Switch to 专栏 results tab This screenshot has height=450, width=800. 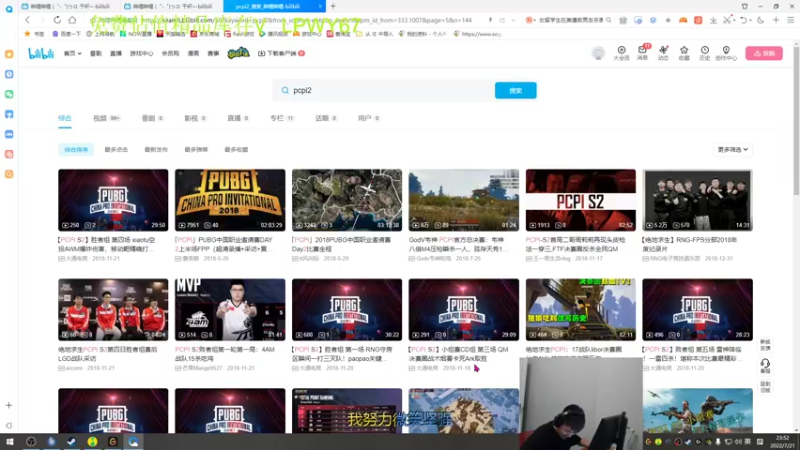pos(282,118)
